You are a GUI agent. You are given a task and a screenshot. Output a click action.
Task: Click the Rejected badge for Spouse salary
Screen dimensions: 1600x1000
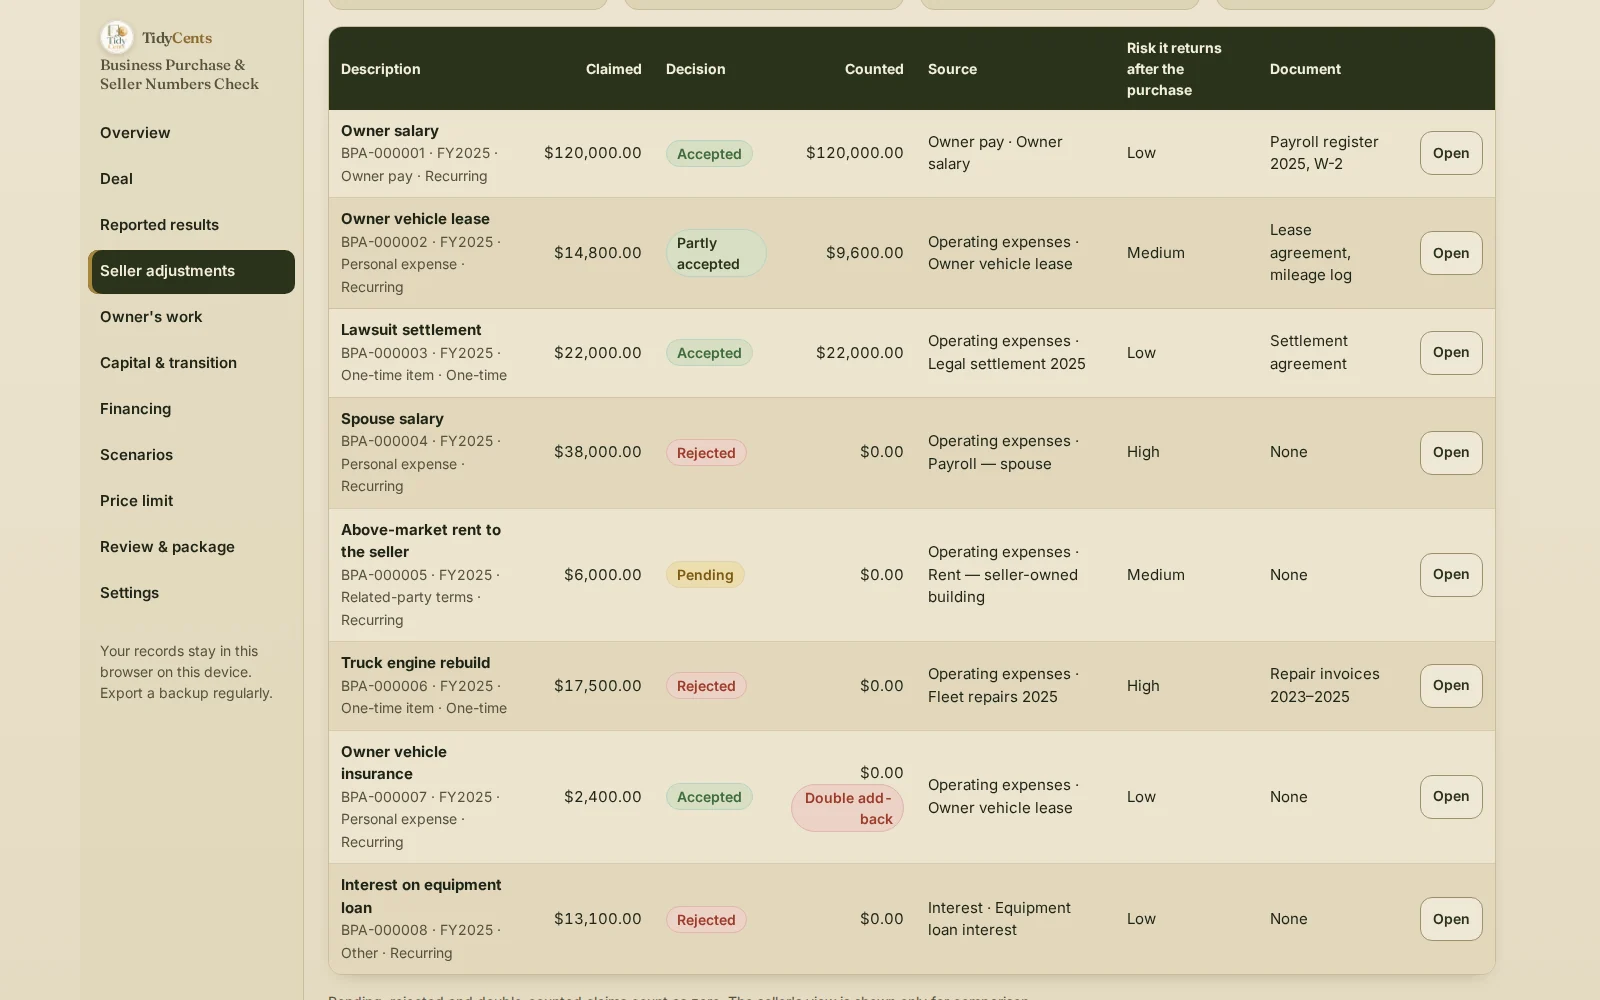pos(706,453)
